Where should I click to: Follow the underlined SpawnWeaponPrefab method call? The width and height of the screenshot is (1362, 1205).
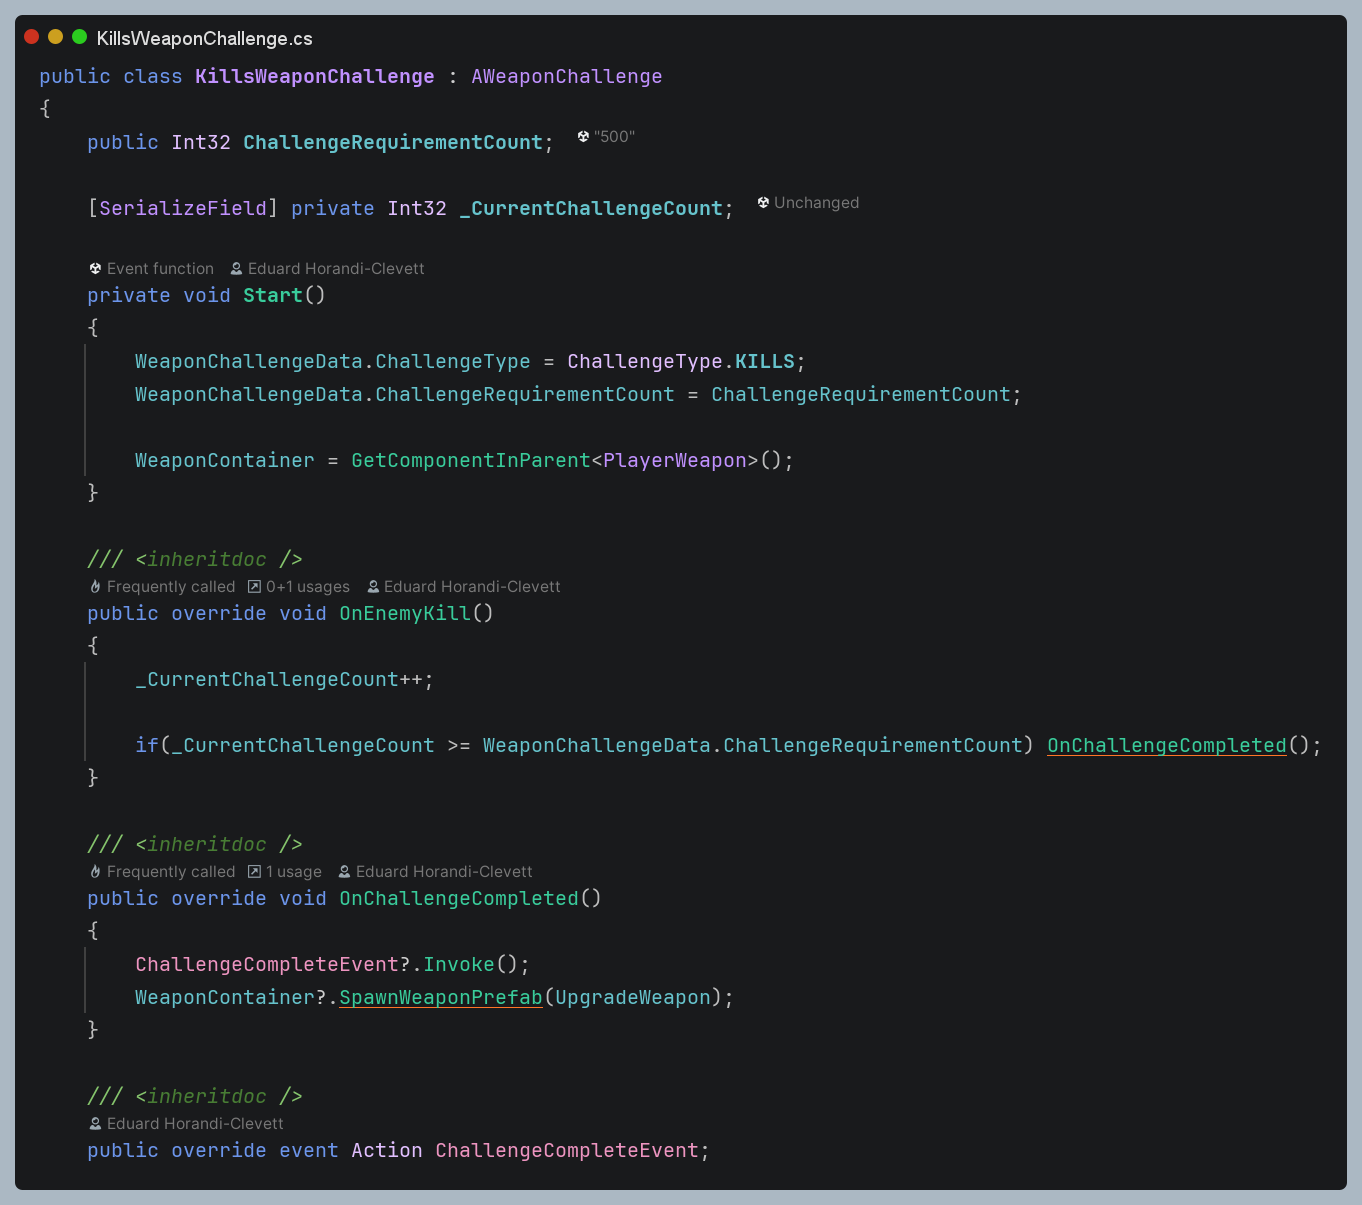(440, 998)
